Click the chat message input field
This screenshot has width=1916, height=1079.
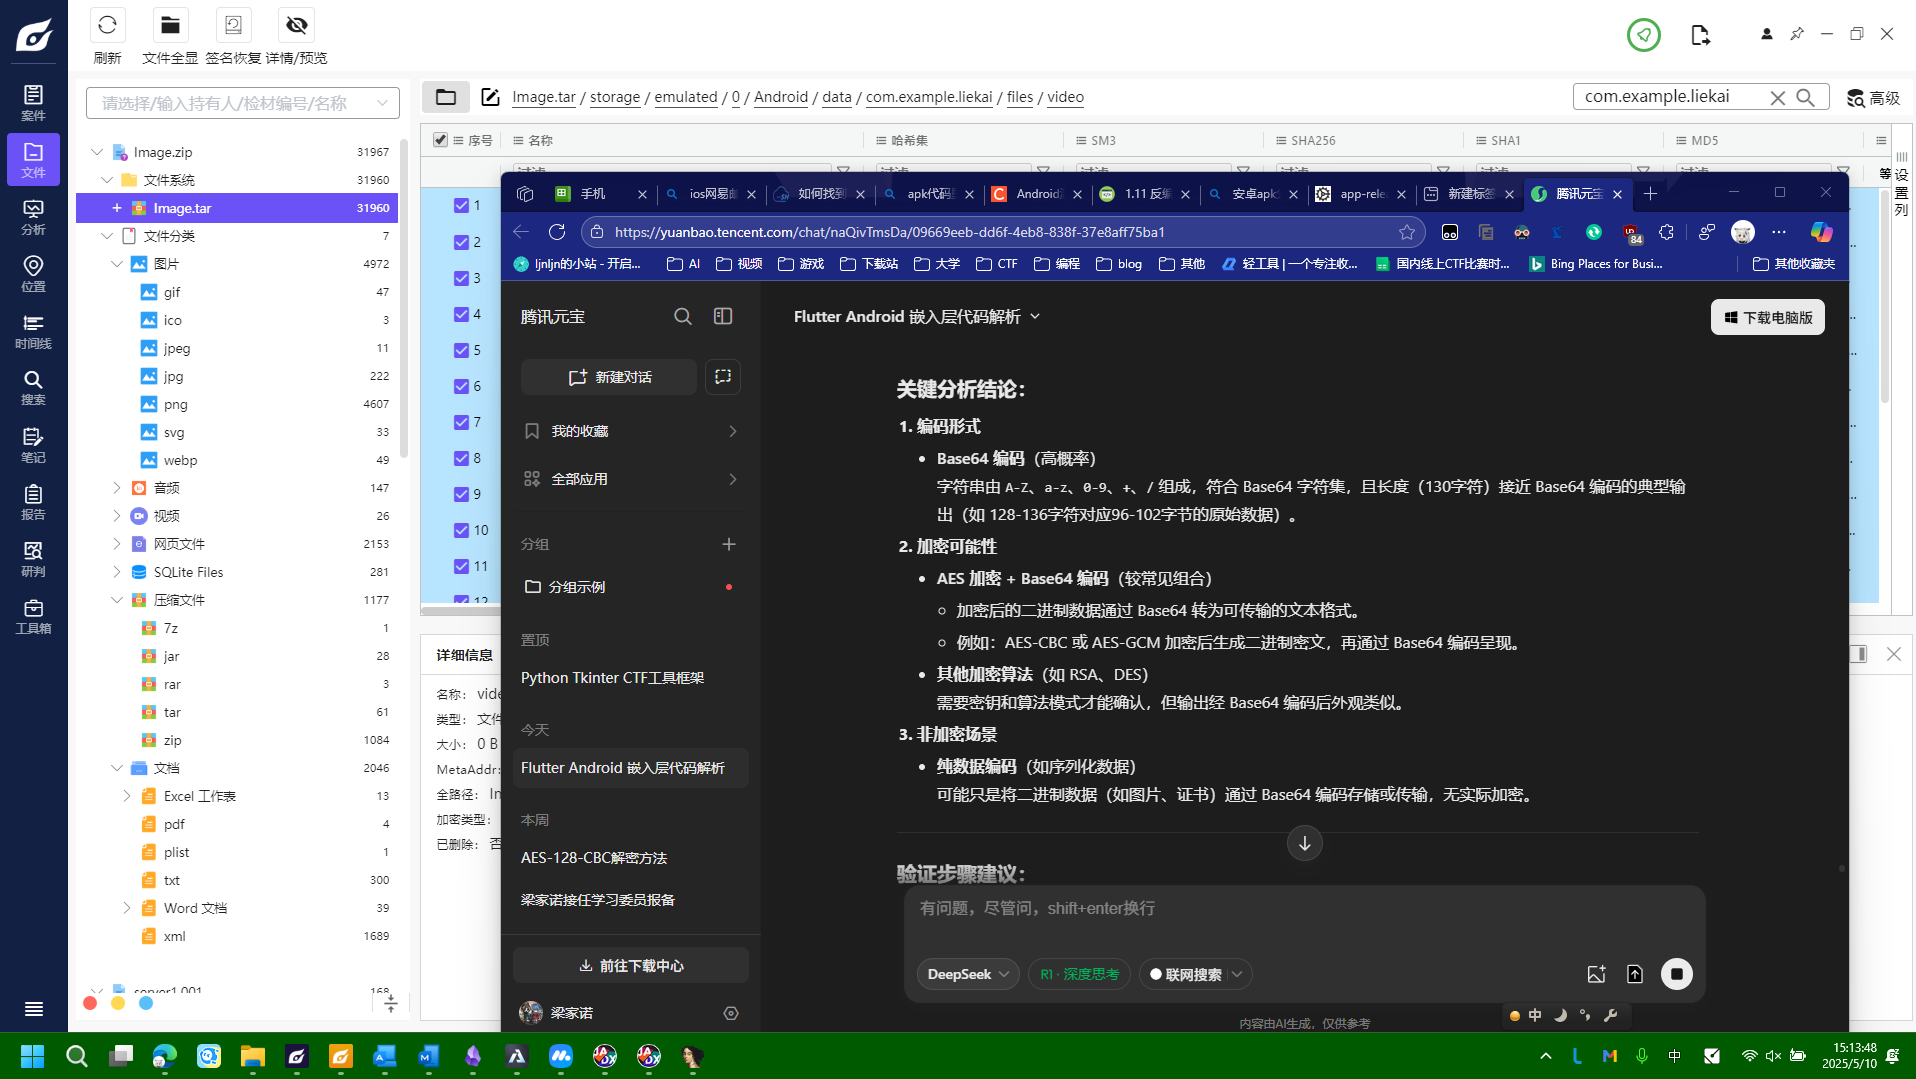pos(1304,909)
